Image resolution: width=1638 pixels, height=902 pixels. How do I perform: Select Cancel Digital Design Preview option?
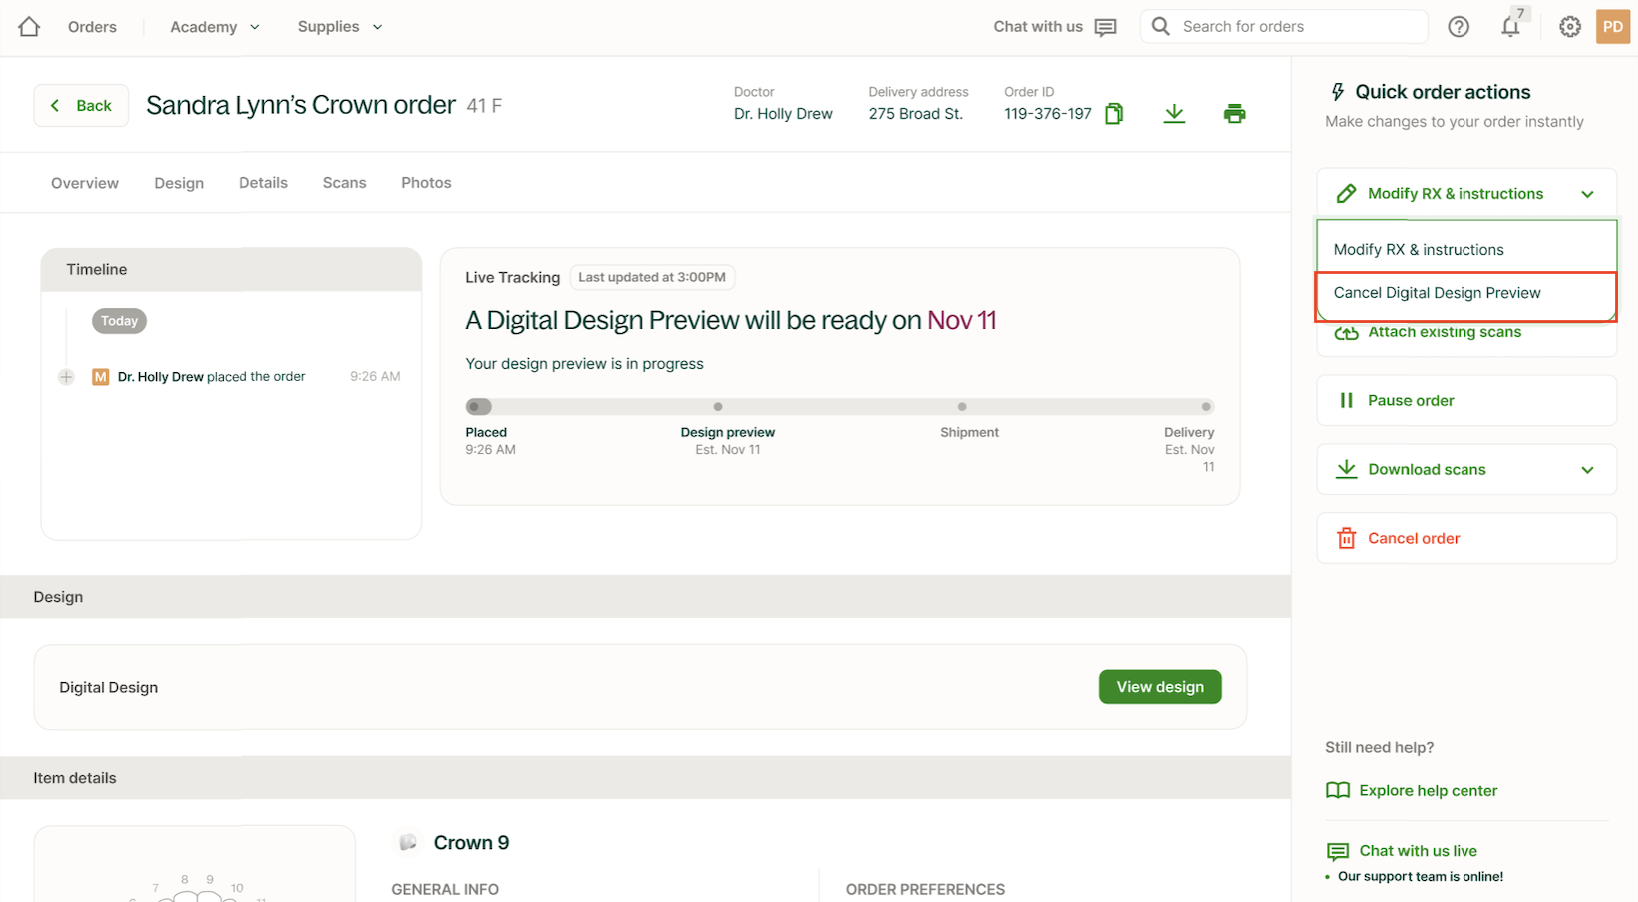point(1437,293)
